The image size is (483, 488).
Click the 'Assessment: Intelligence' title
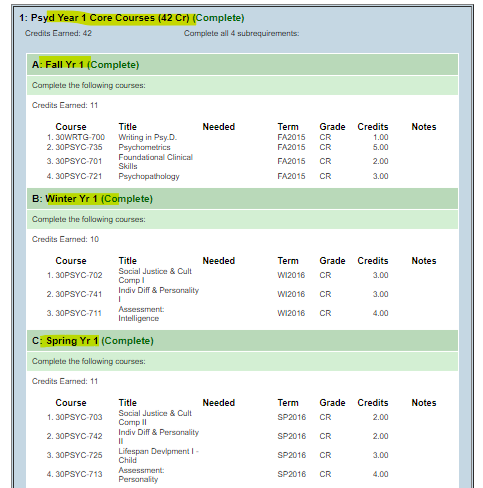(141, 314)
